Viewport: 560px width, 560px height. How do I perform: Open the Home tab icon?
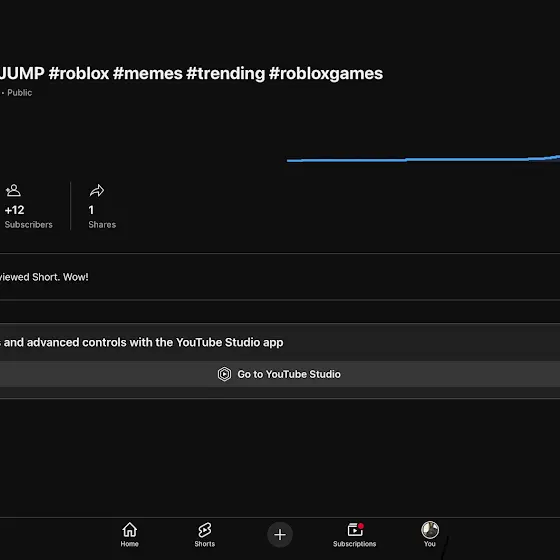point(130,530)
